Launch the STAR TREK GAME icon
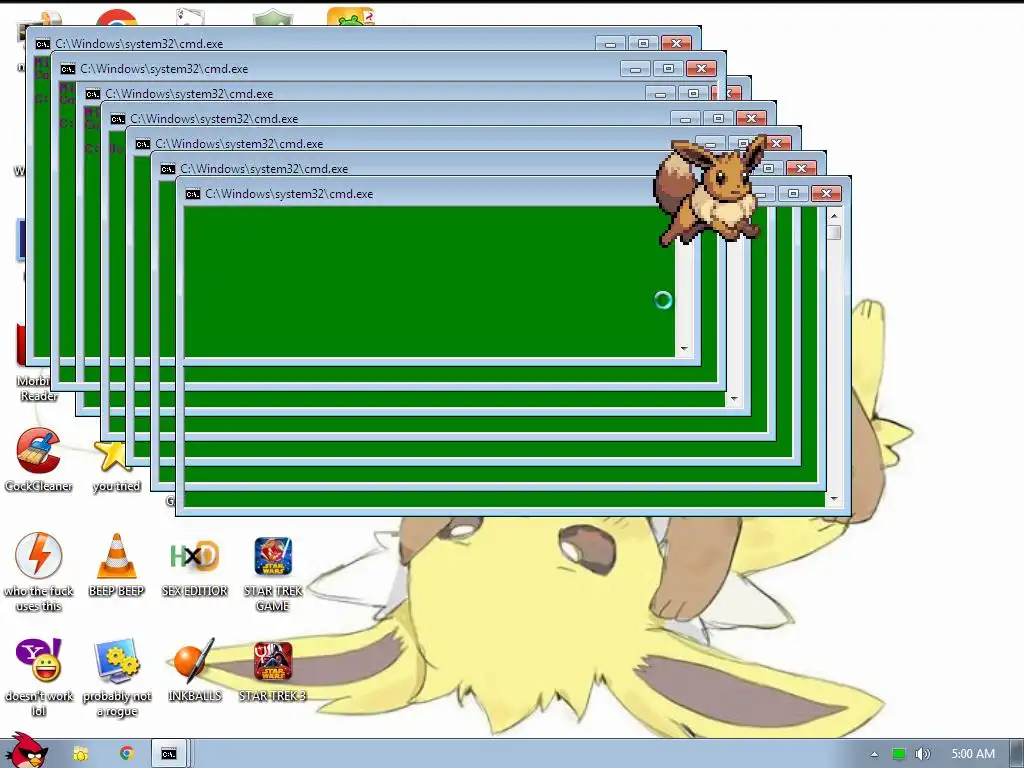This screenshot has width=1024, height=768. tap(273, 574)
